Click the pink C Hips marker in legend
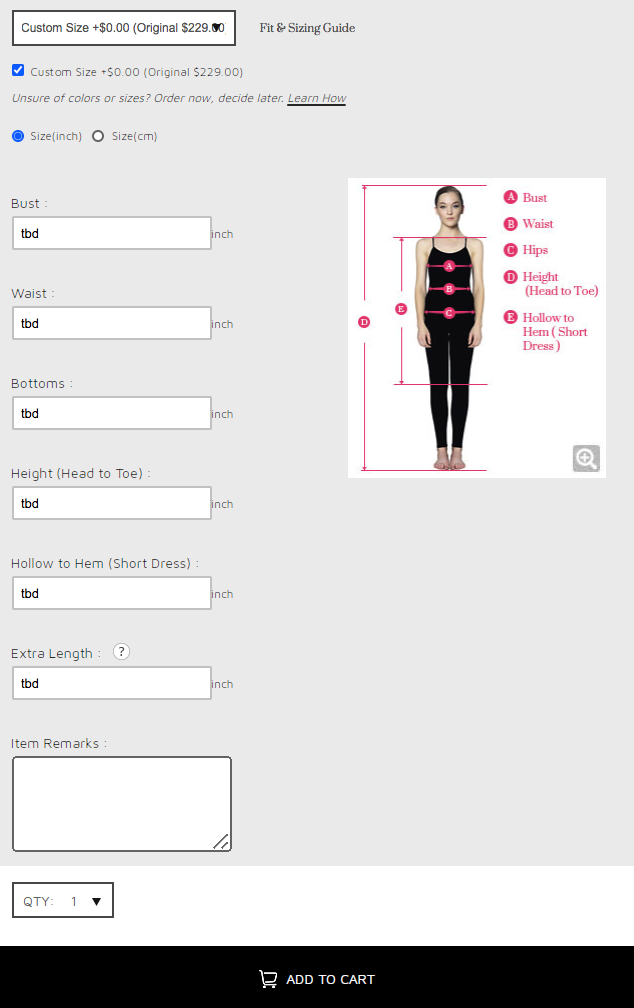Viewport: 634px width, 1008px height. pyautogui.click(x=511, y=249)
